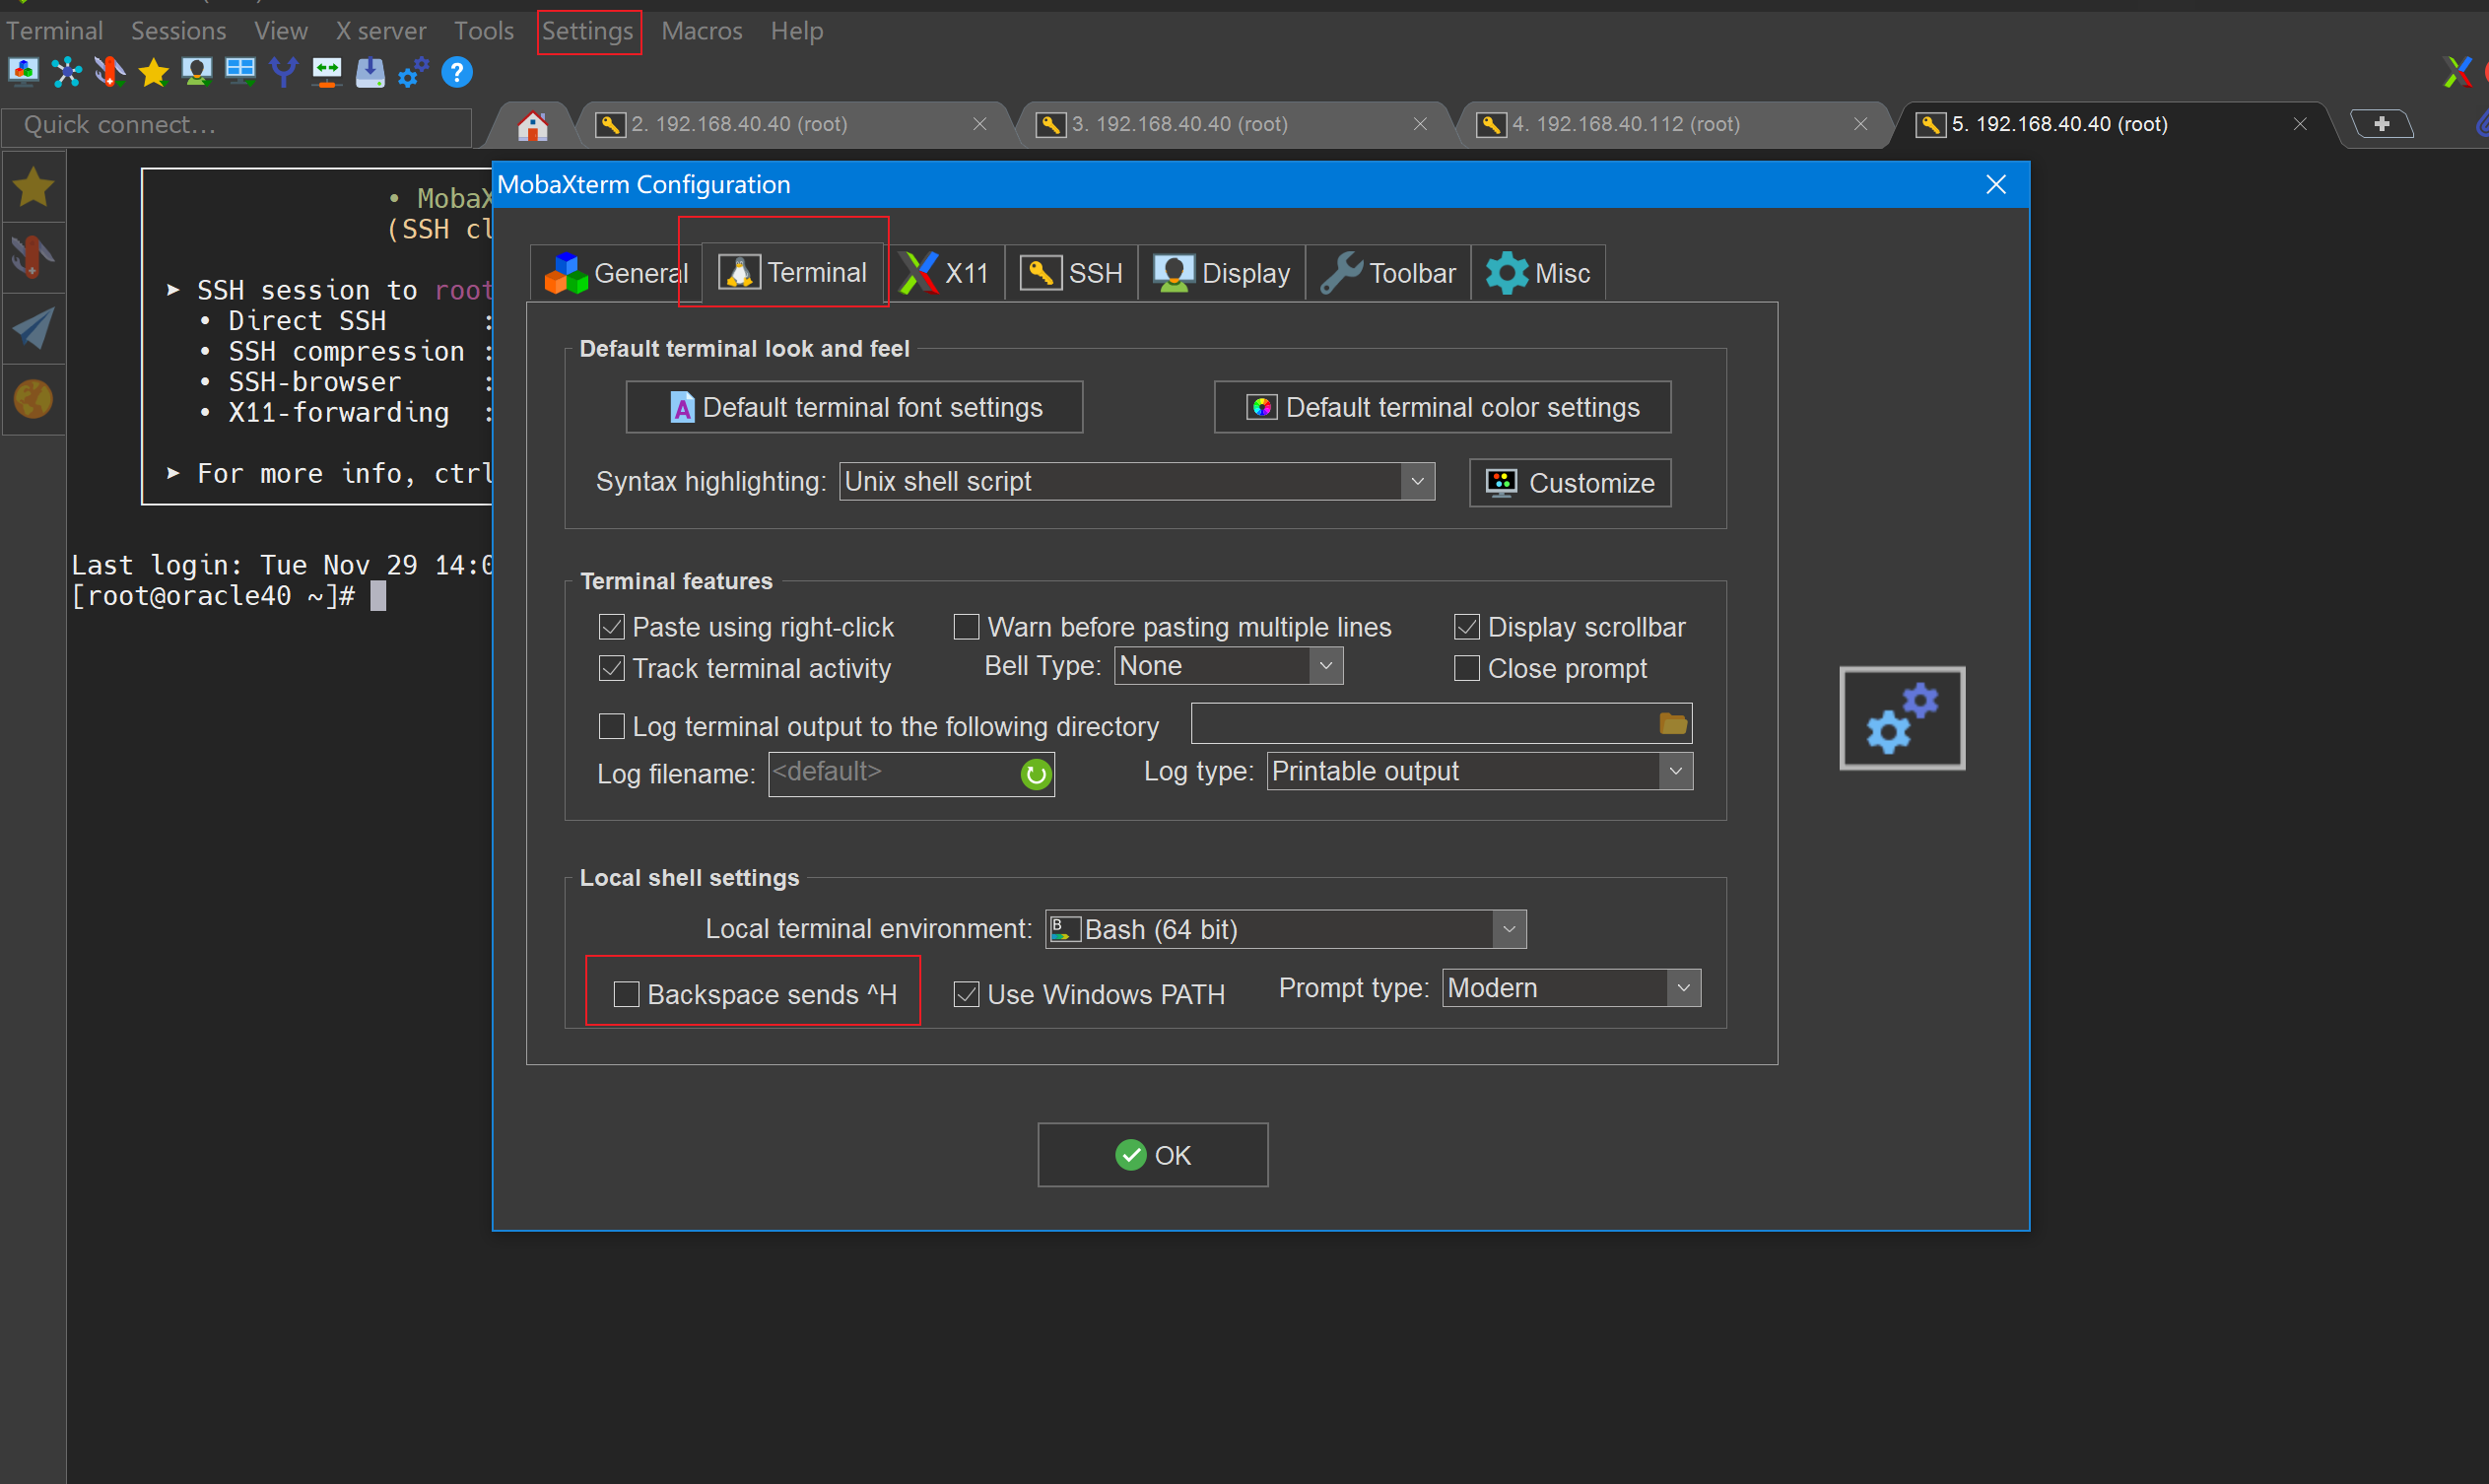Open Bell Type dropdown
This screenshot has width=2489, height=1484.
coord(1228,666)
